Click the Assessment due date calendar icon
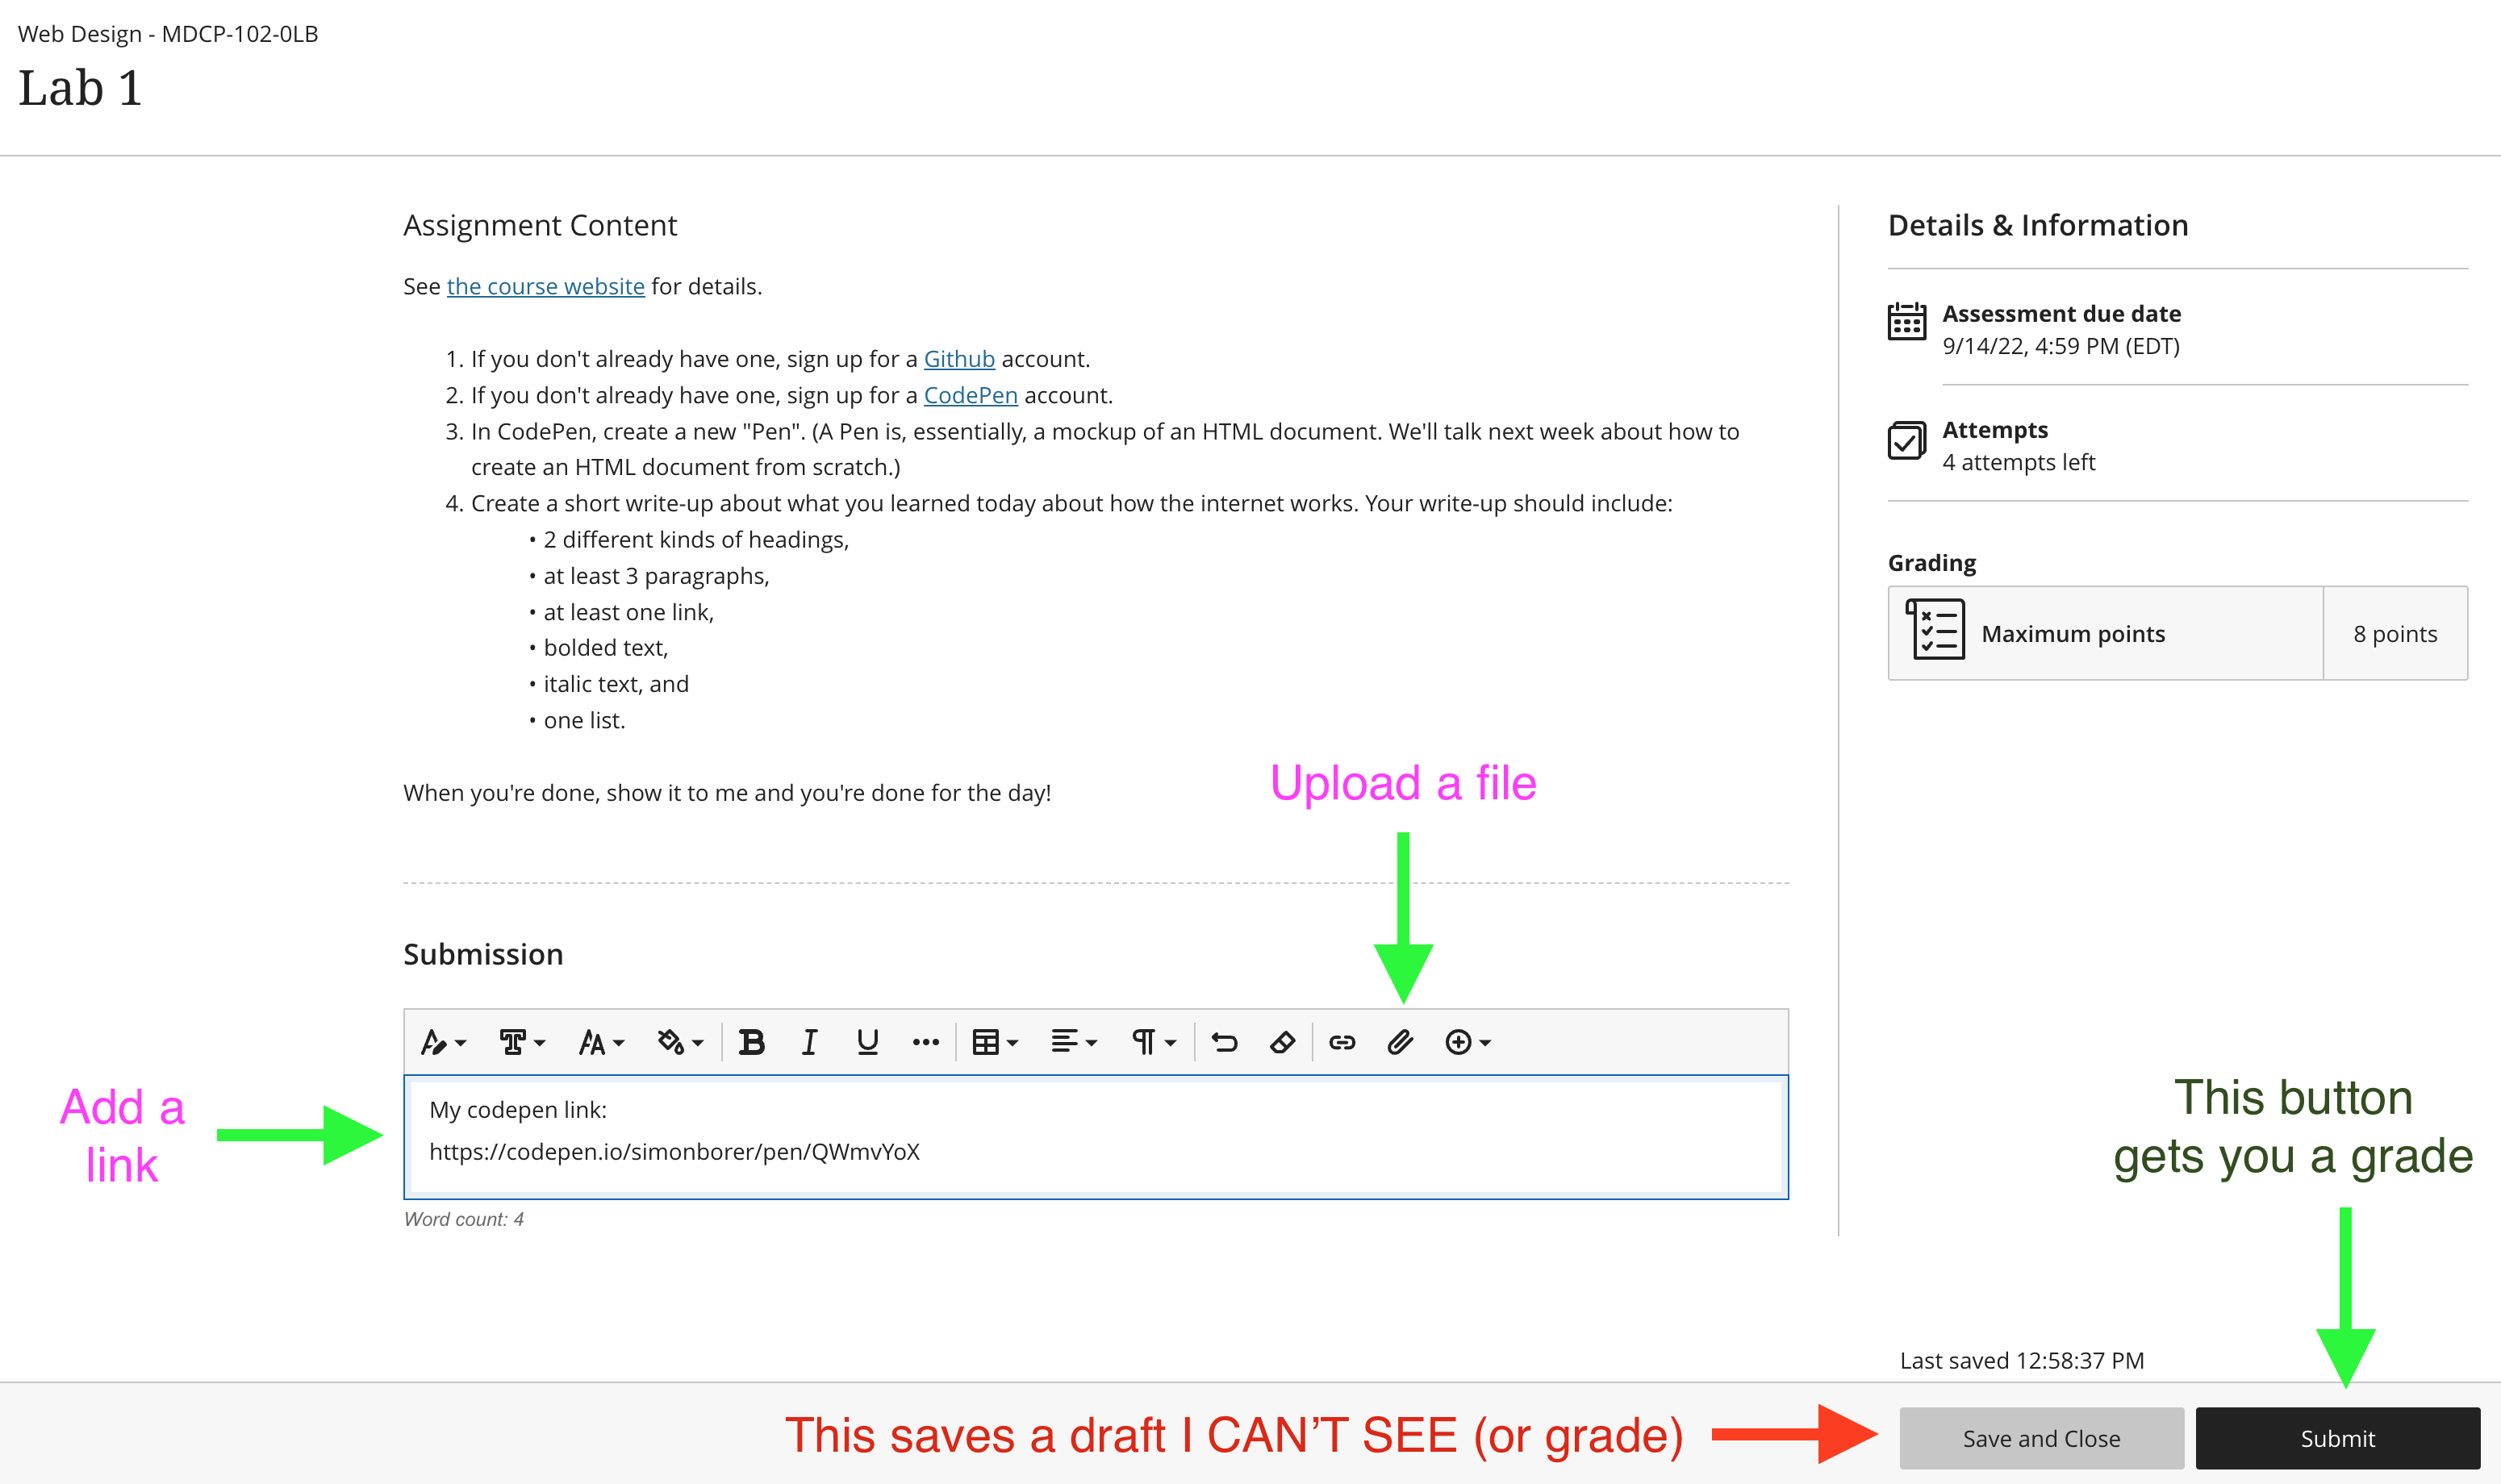2501x1484 pixels. [1906, 322]
